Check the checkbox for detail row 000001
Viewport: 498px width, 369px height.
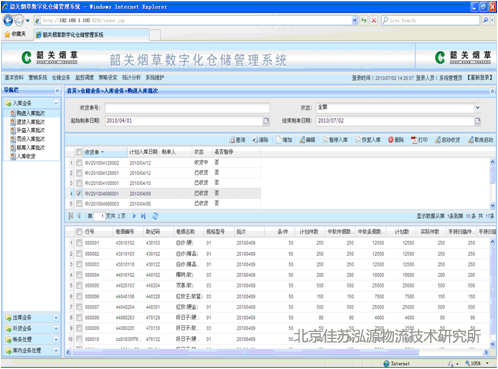click(x=79, y=243)
